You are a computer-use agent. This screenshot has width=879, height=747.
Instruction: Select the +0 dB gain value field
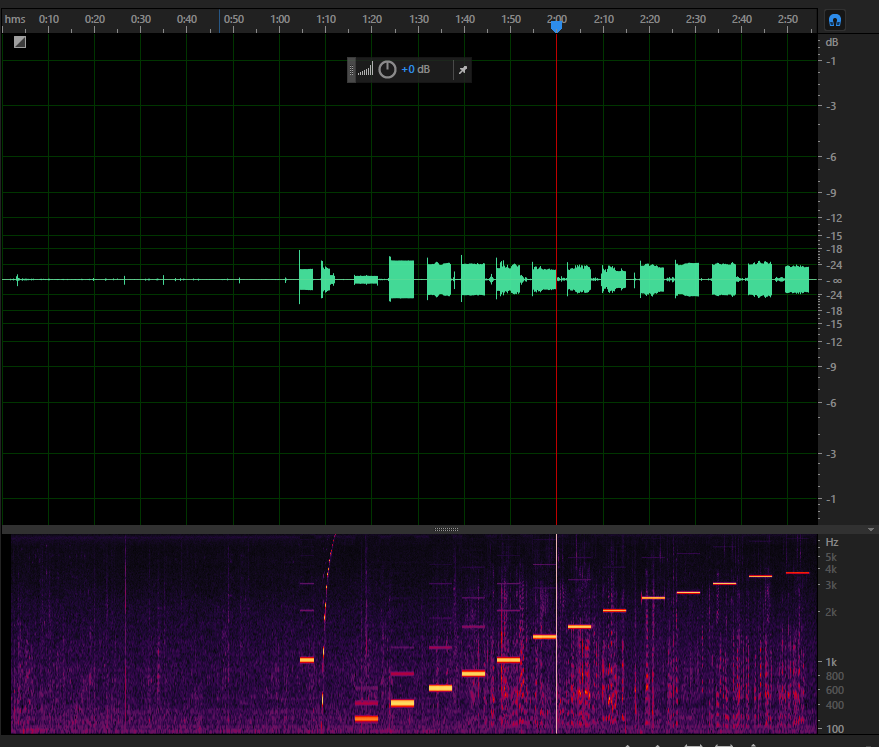coord(415,69)
